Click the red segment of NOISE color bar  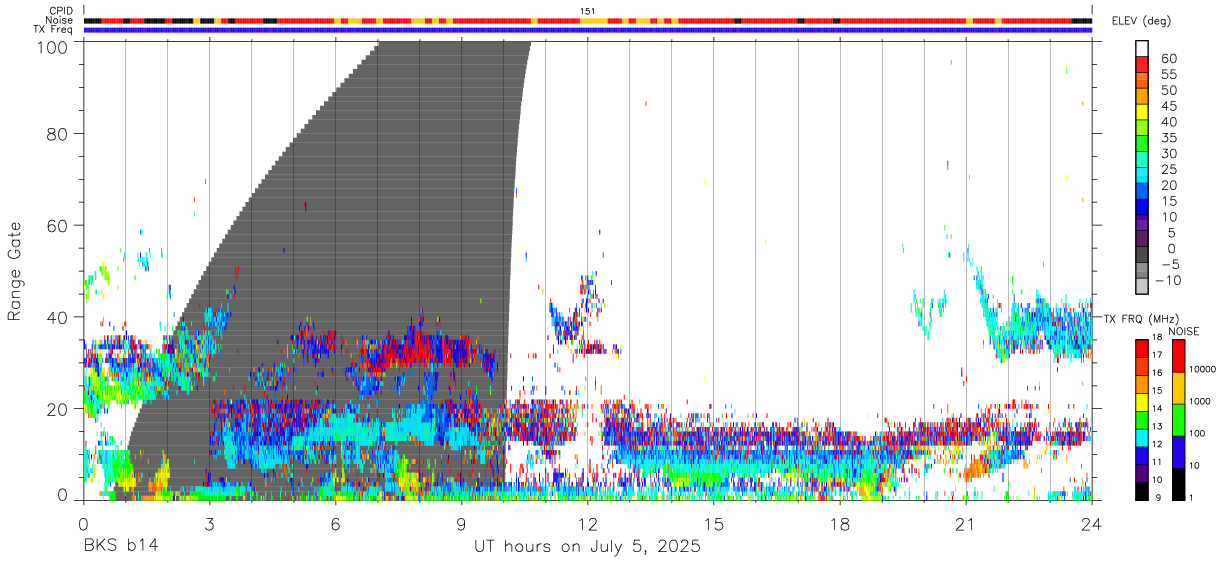point(1178,356)
